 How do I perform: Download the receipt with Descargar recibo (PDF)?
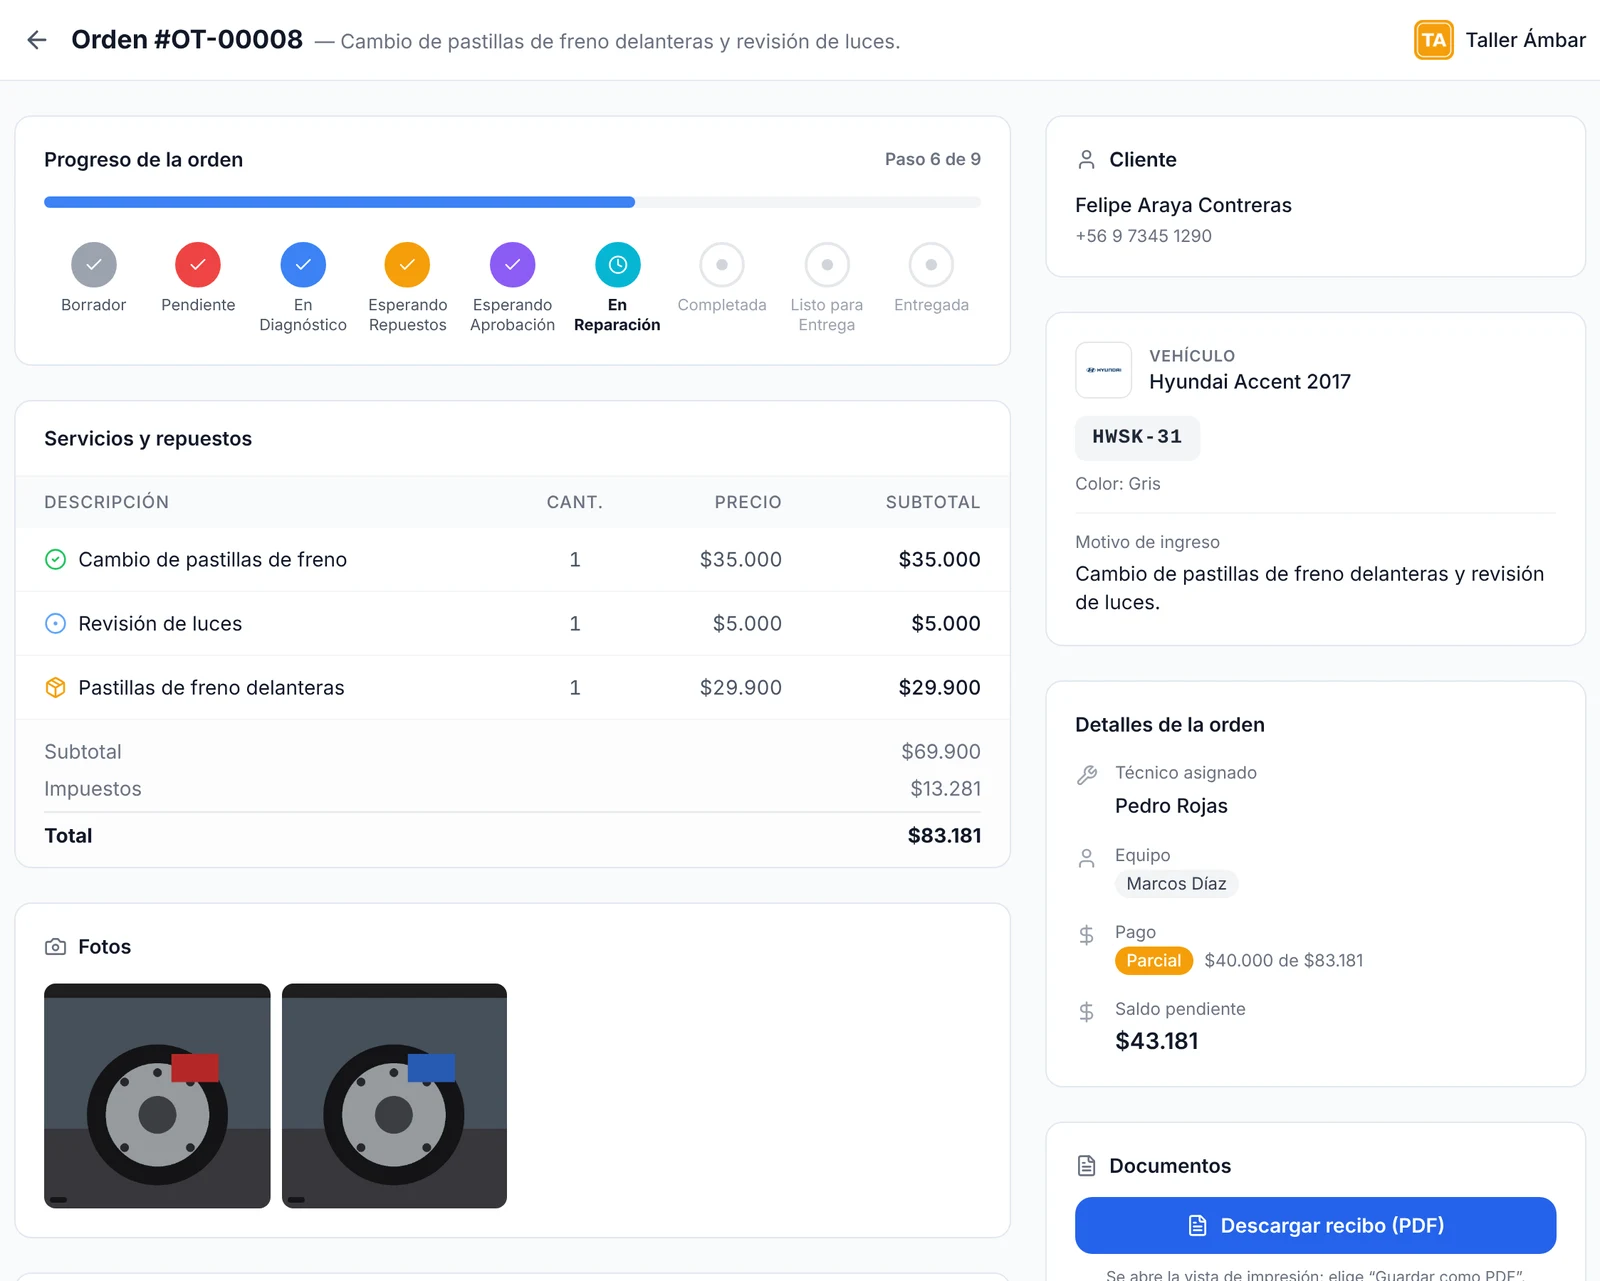(x=1315, y=1225)
